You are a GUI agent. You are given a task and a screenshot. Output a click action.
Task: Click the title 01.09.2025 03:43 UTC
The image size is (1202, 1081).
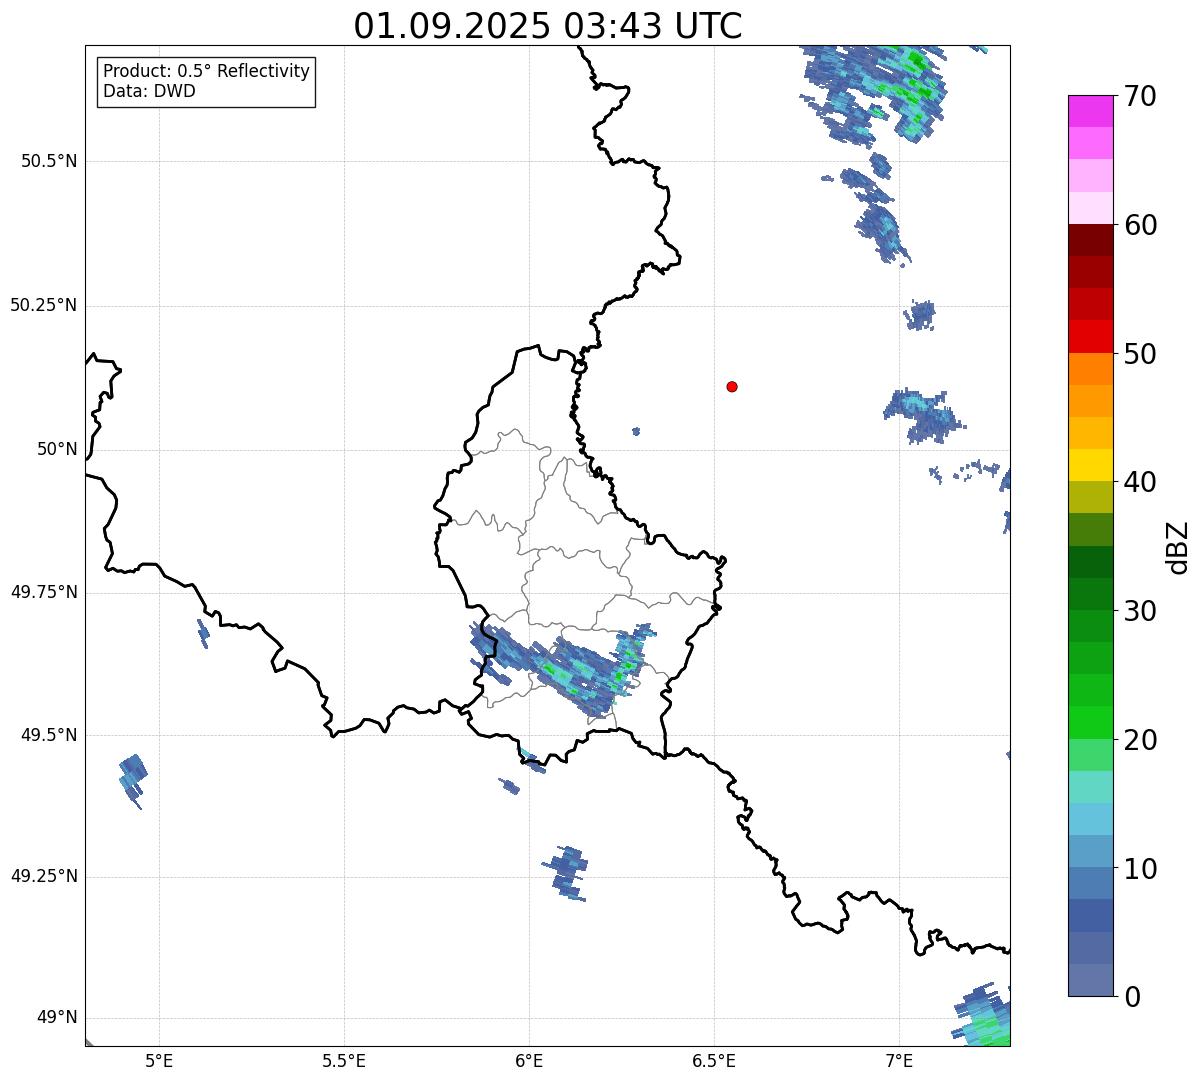click(548, 25)
